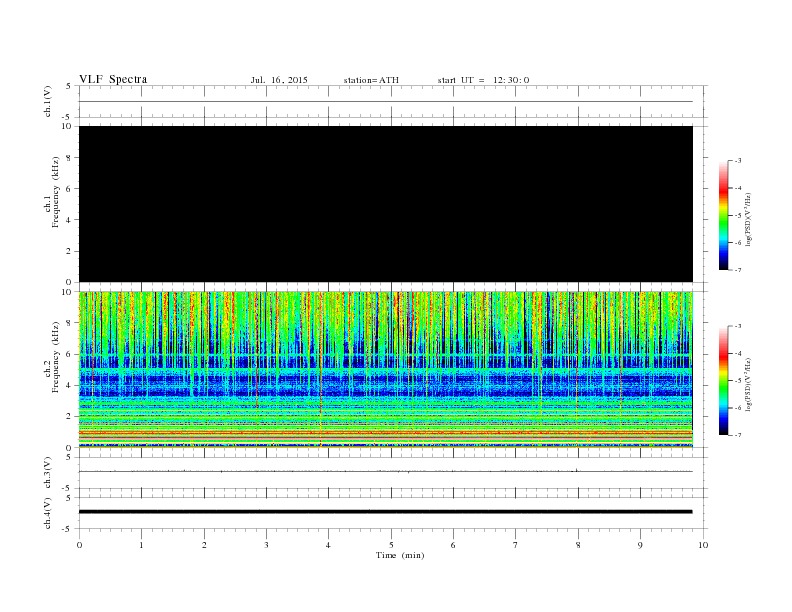This screenshot has height=612, width=792.
Task: Click the "ch.1 Frequency (kHz)" axis label
Action: click(51, 192)
